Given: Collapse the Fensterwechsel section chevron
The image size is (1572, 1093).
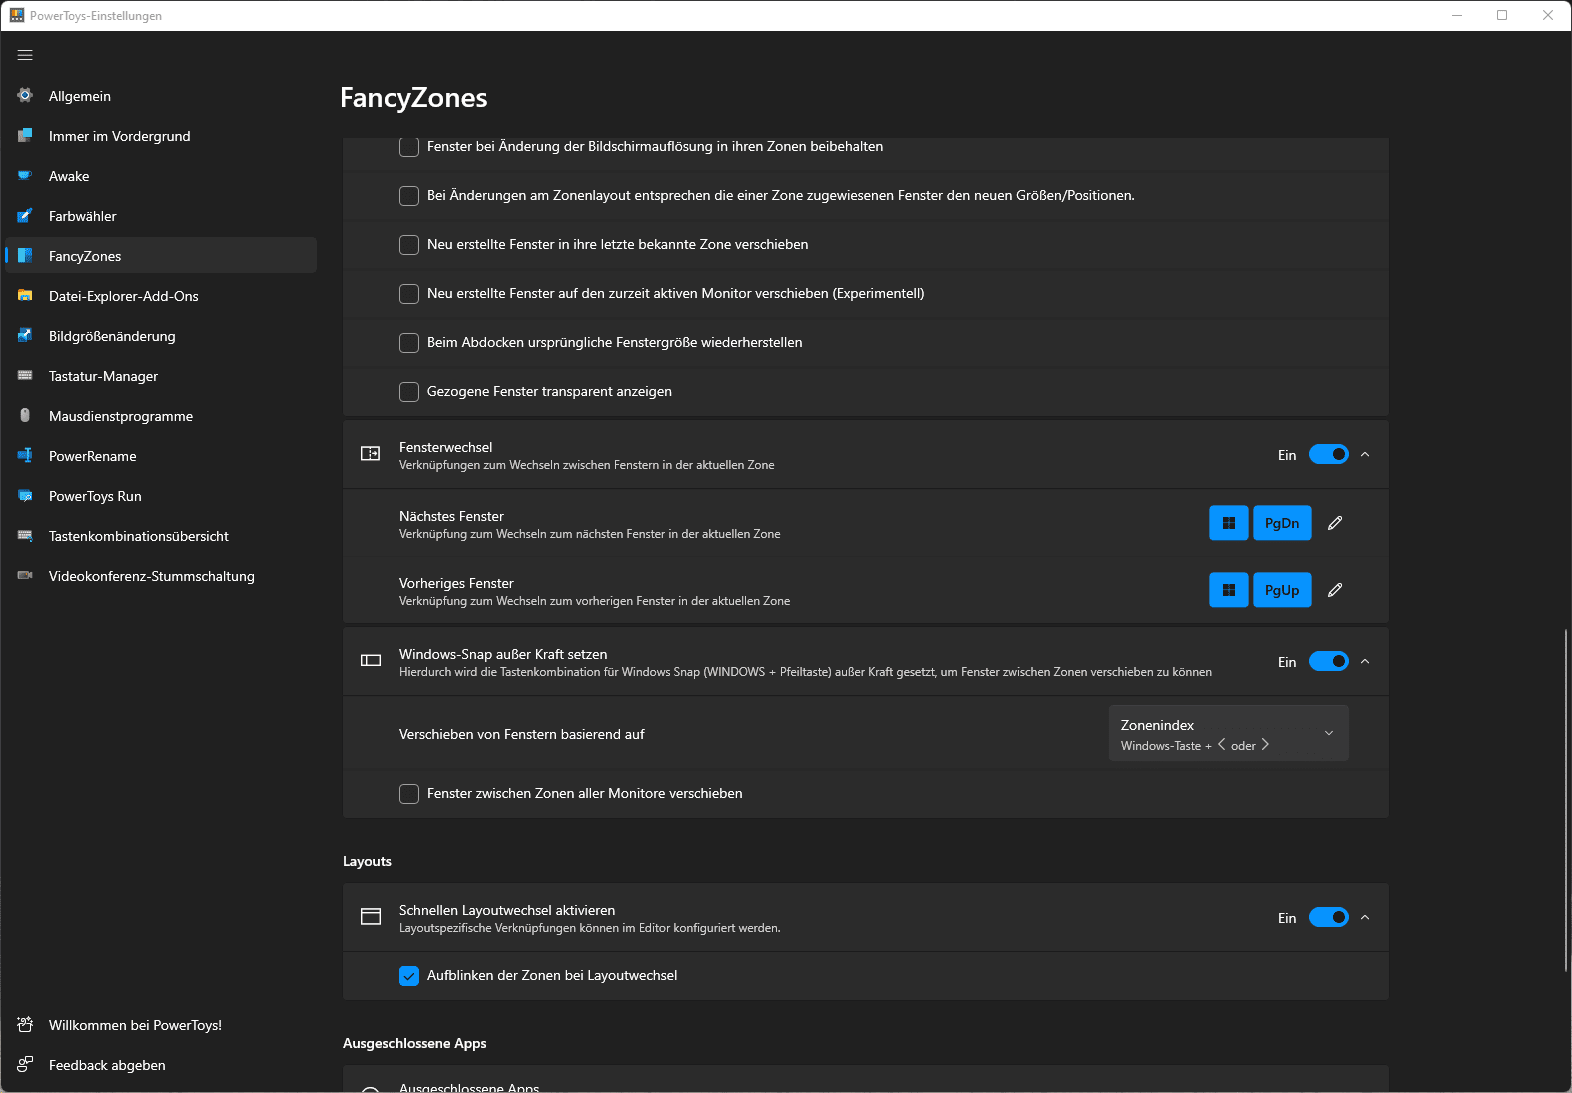Looking at the screenshot, I should (1365, 454).
